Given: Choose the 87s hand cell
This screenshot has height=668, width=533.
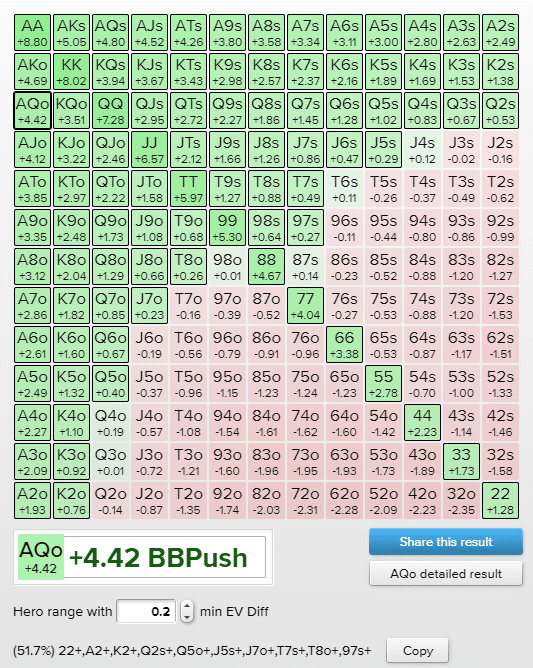Looking at the screenshot, I should (x=305, y=267).
